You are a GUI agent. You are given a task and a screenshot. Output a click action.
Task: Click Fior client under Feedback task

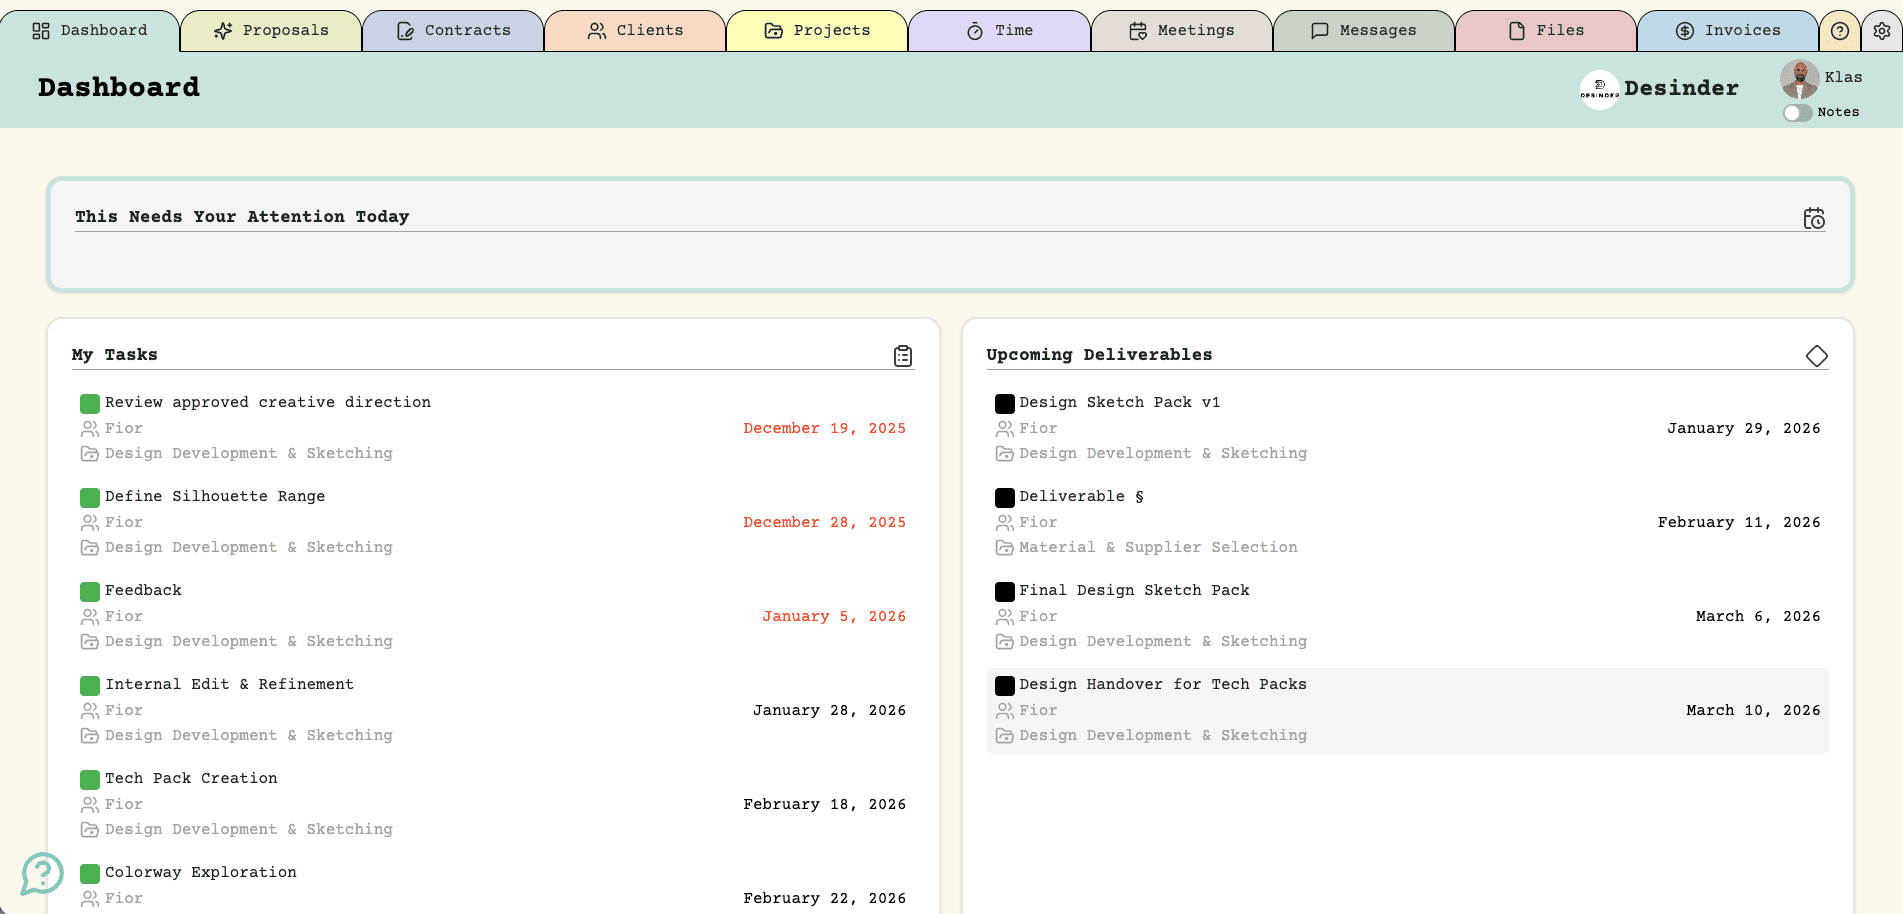tap(124, 616)
